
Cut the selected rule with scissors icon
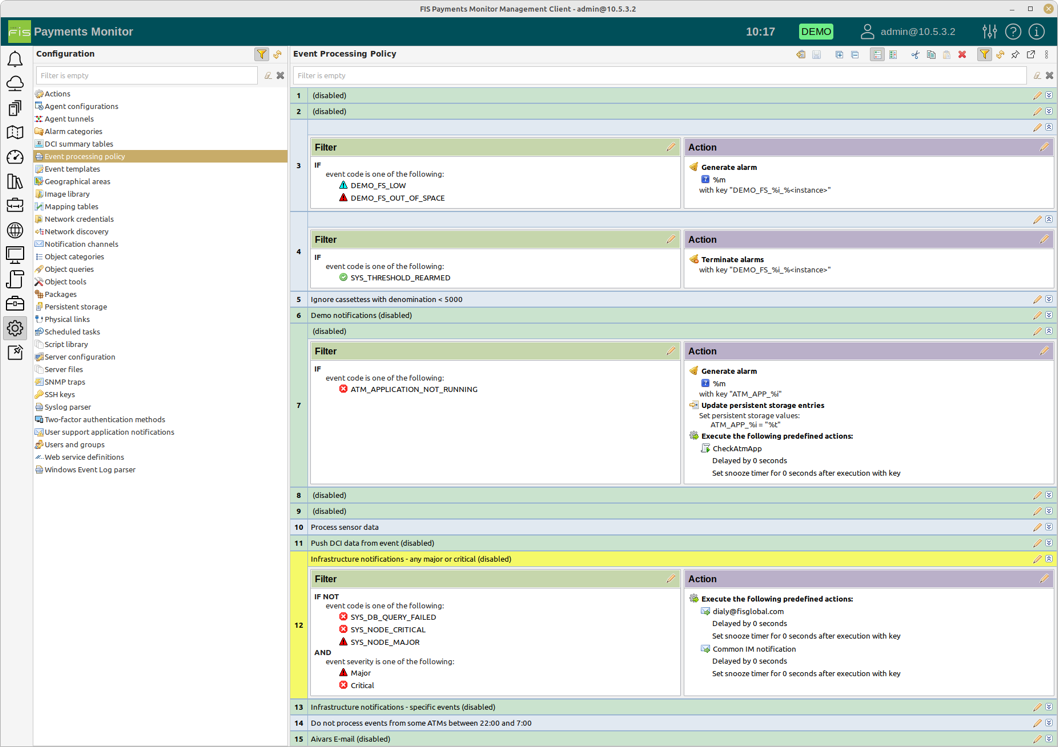pyautogui.click(x=914, y=54)
